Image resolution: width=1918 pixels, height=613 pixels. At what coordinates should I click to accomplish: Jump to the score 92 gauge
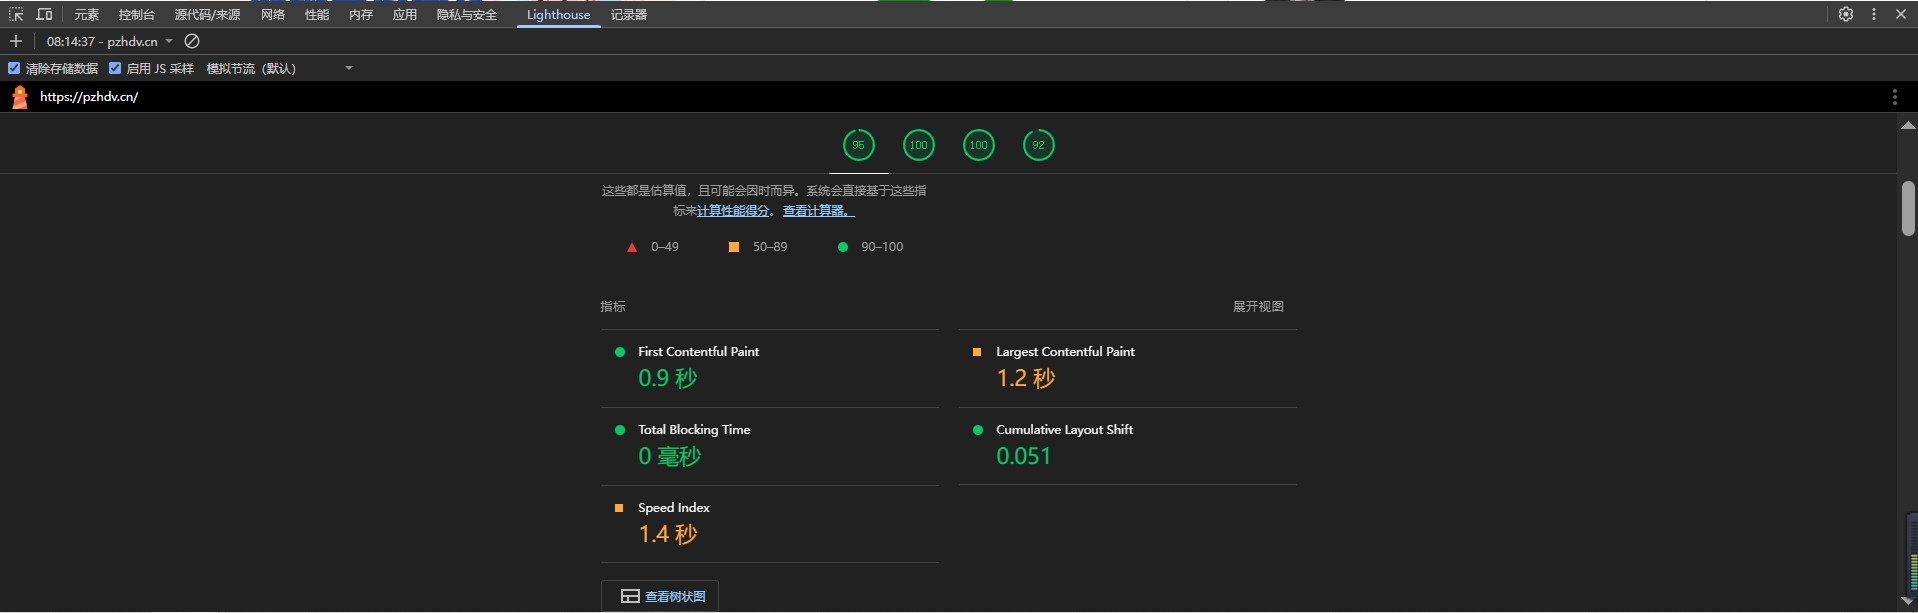1038,145
